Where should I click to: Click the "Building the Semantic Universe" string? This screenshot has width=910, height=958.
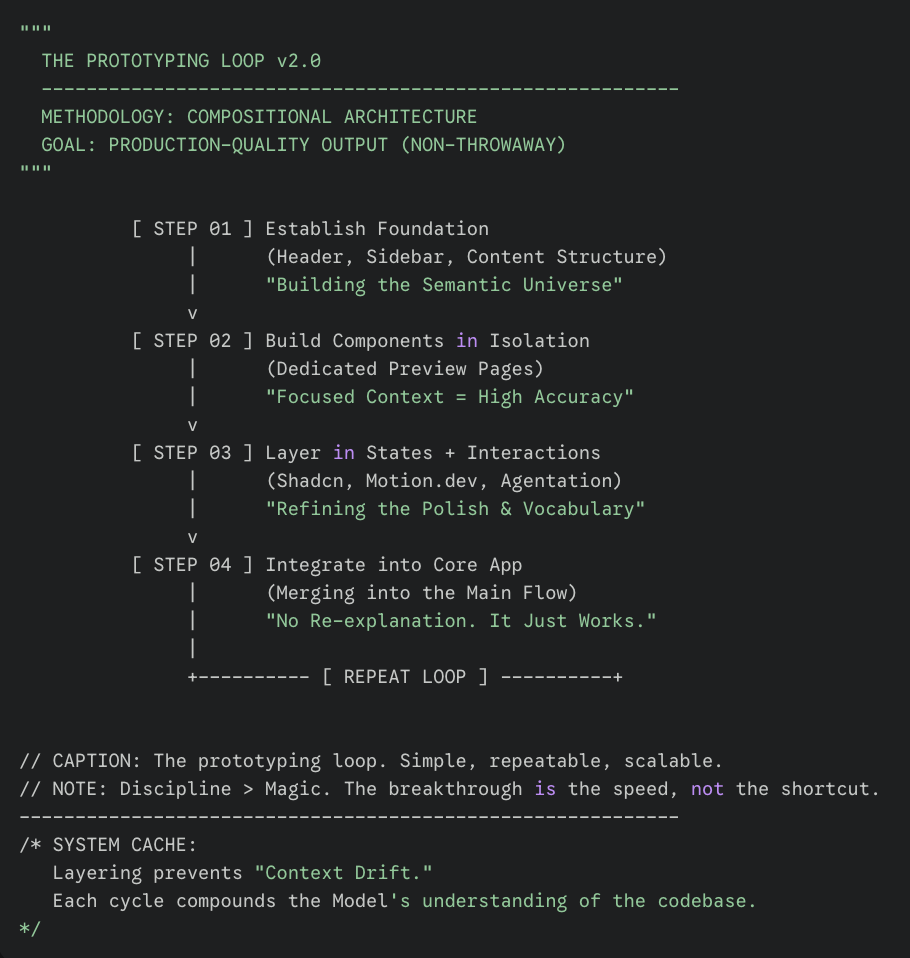[x=444, y=285]
